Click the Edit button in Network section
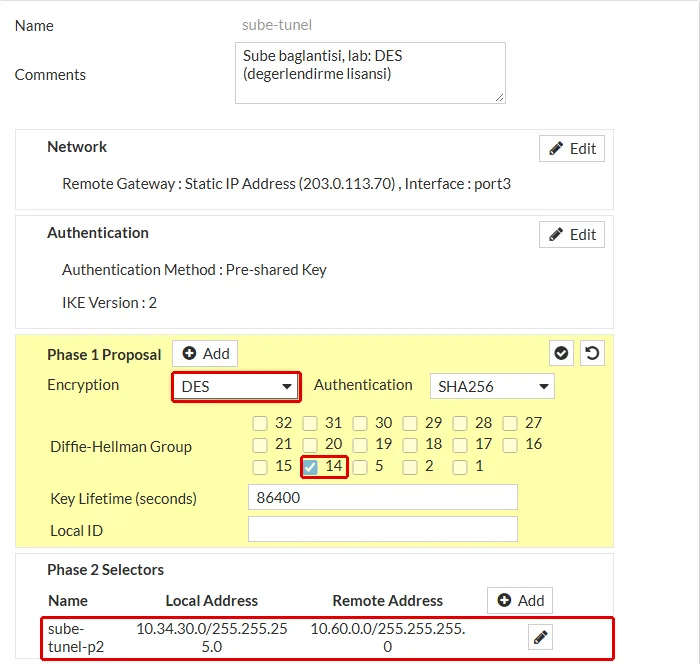This screenshot has height=664, width=700. coord(572,149)
